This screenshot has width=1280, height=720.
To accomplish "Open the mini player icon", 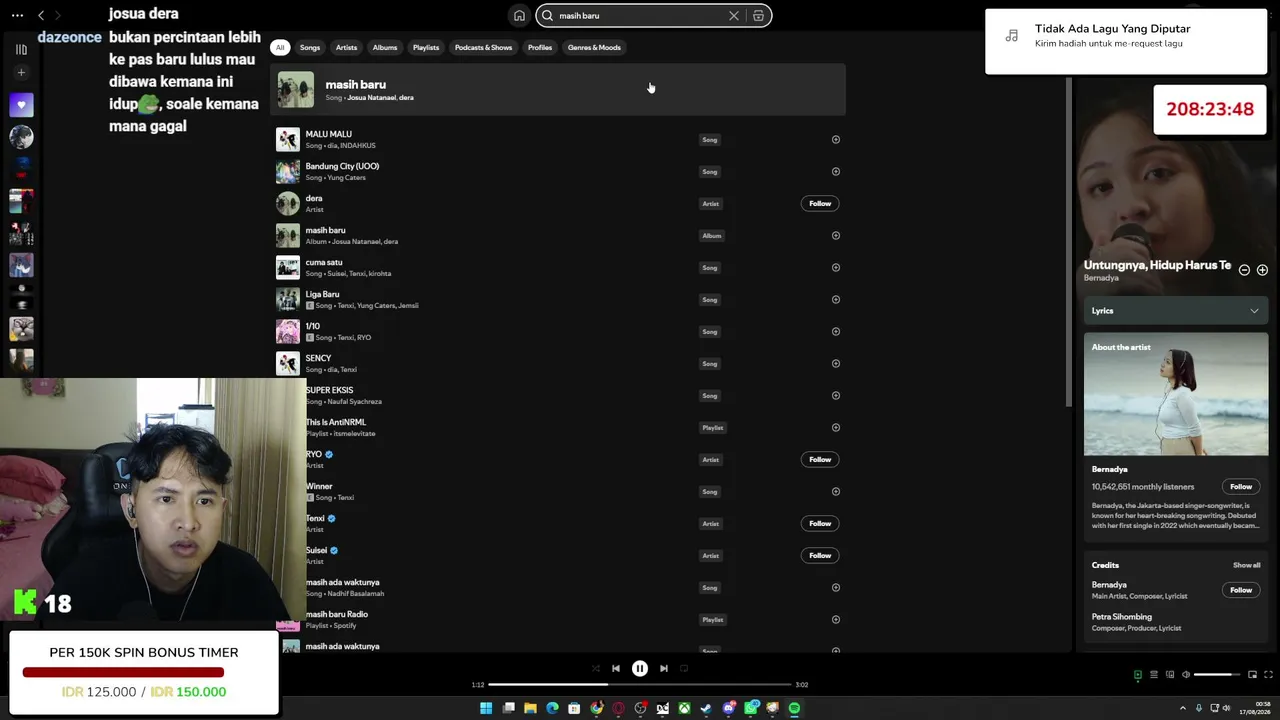I will [x=1252, y=675].
